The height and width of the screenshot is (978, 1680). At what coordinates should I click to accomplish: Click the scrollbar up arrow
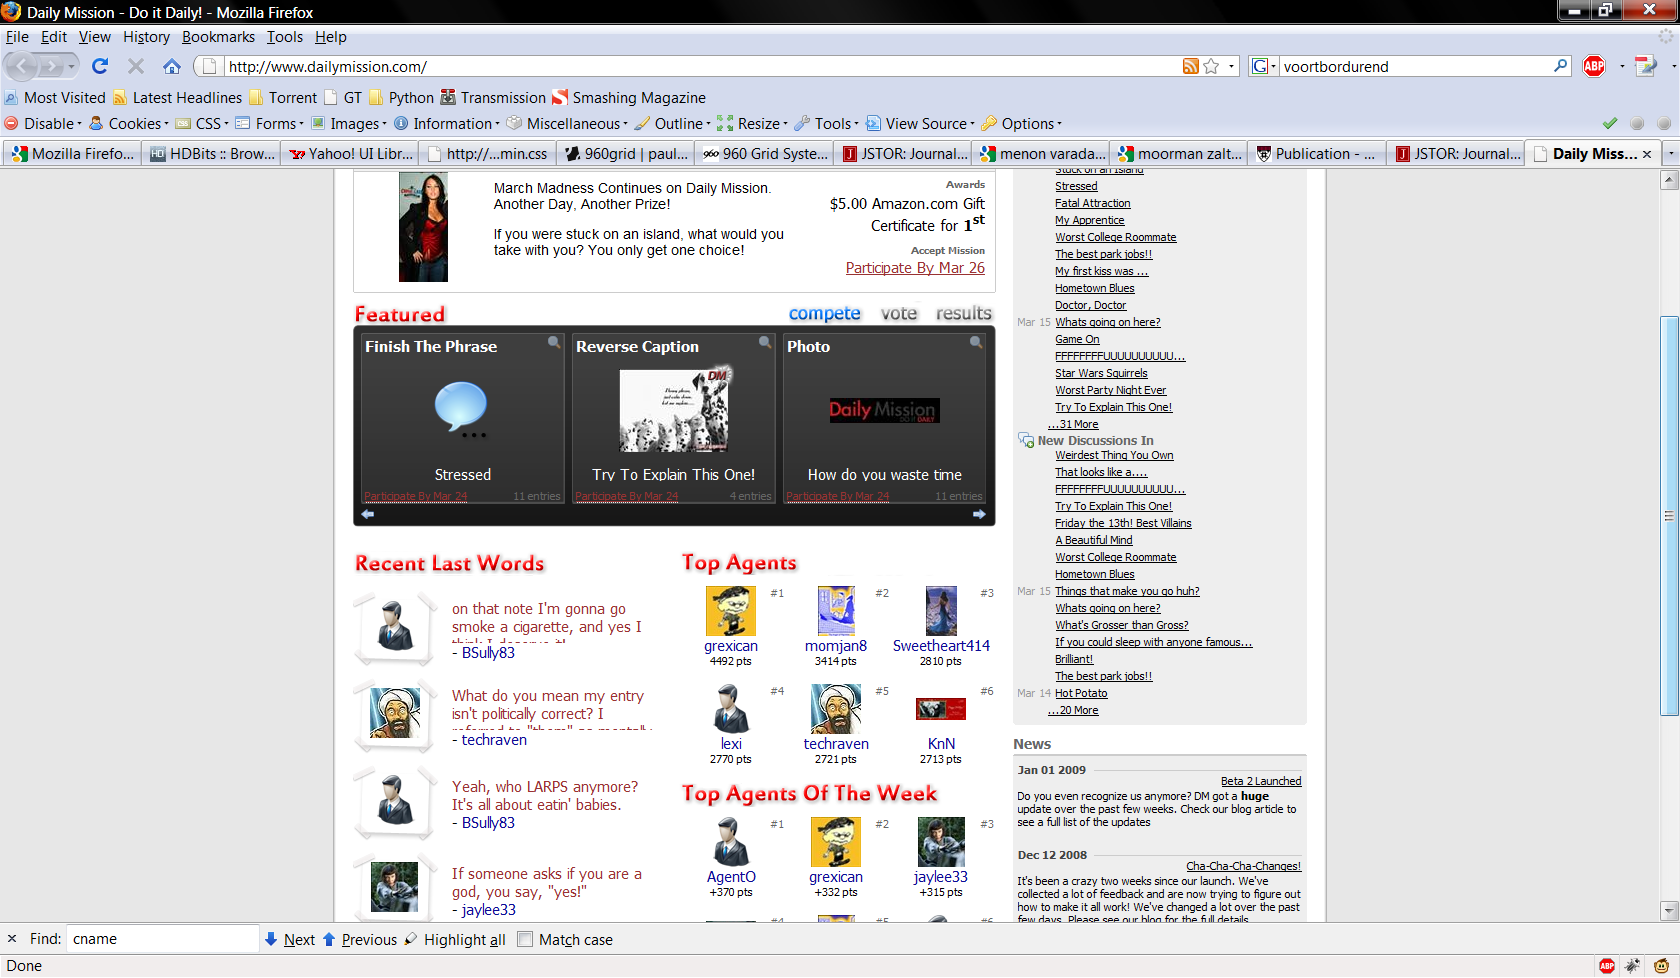(x=1669, y=181)
